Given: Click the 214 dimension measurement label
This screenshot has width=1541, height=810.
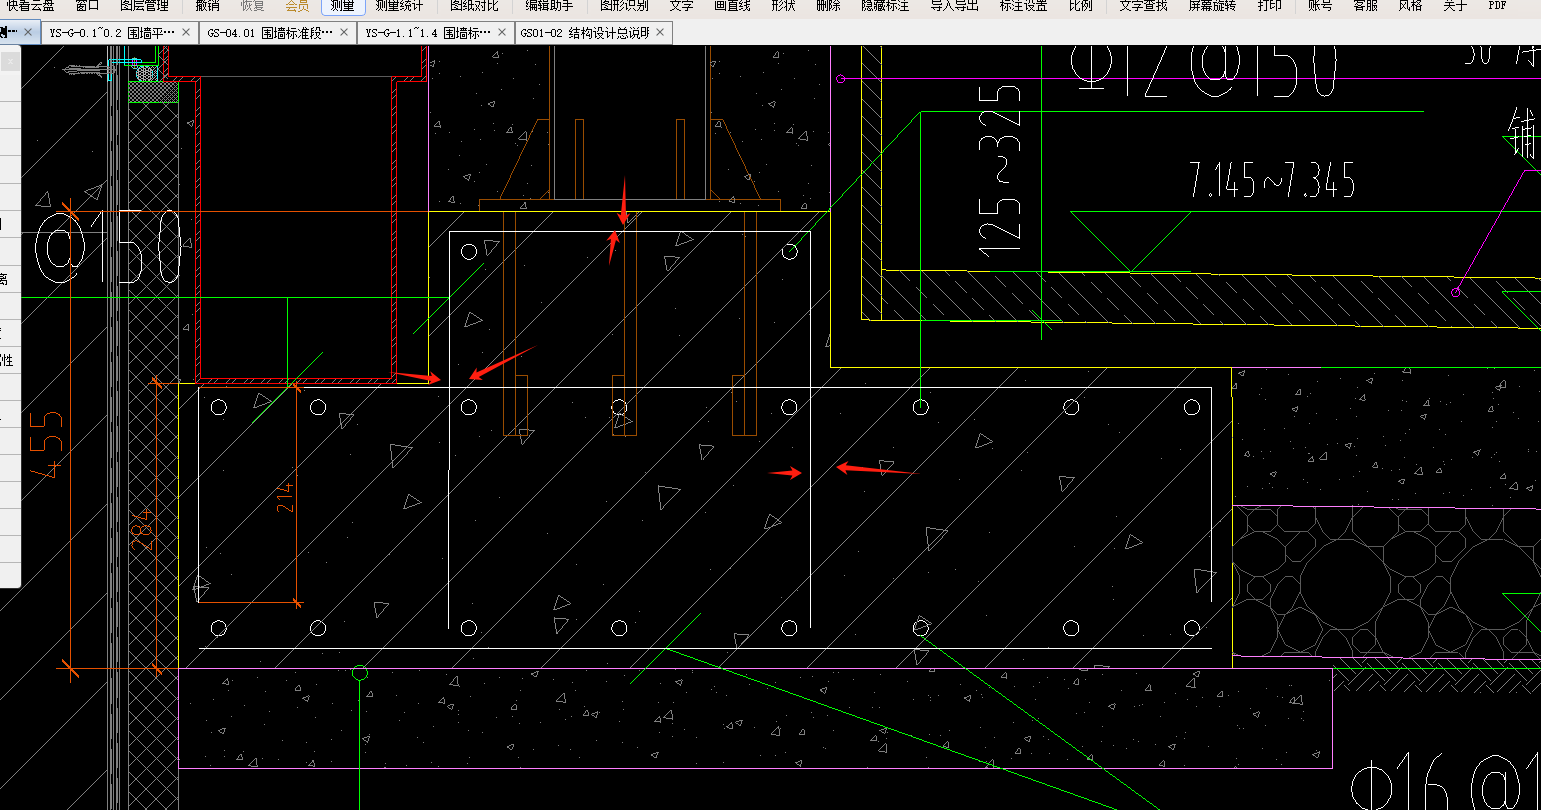Looking at the screenshot, I should (285, 497).
